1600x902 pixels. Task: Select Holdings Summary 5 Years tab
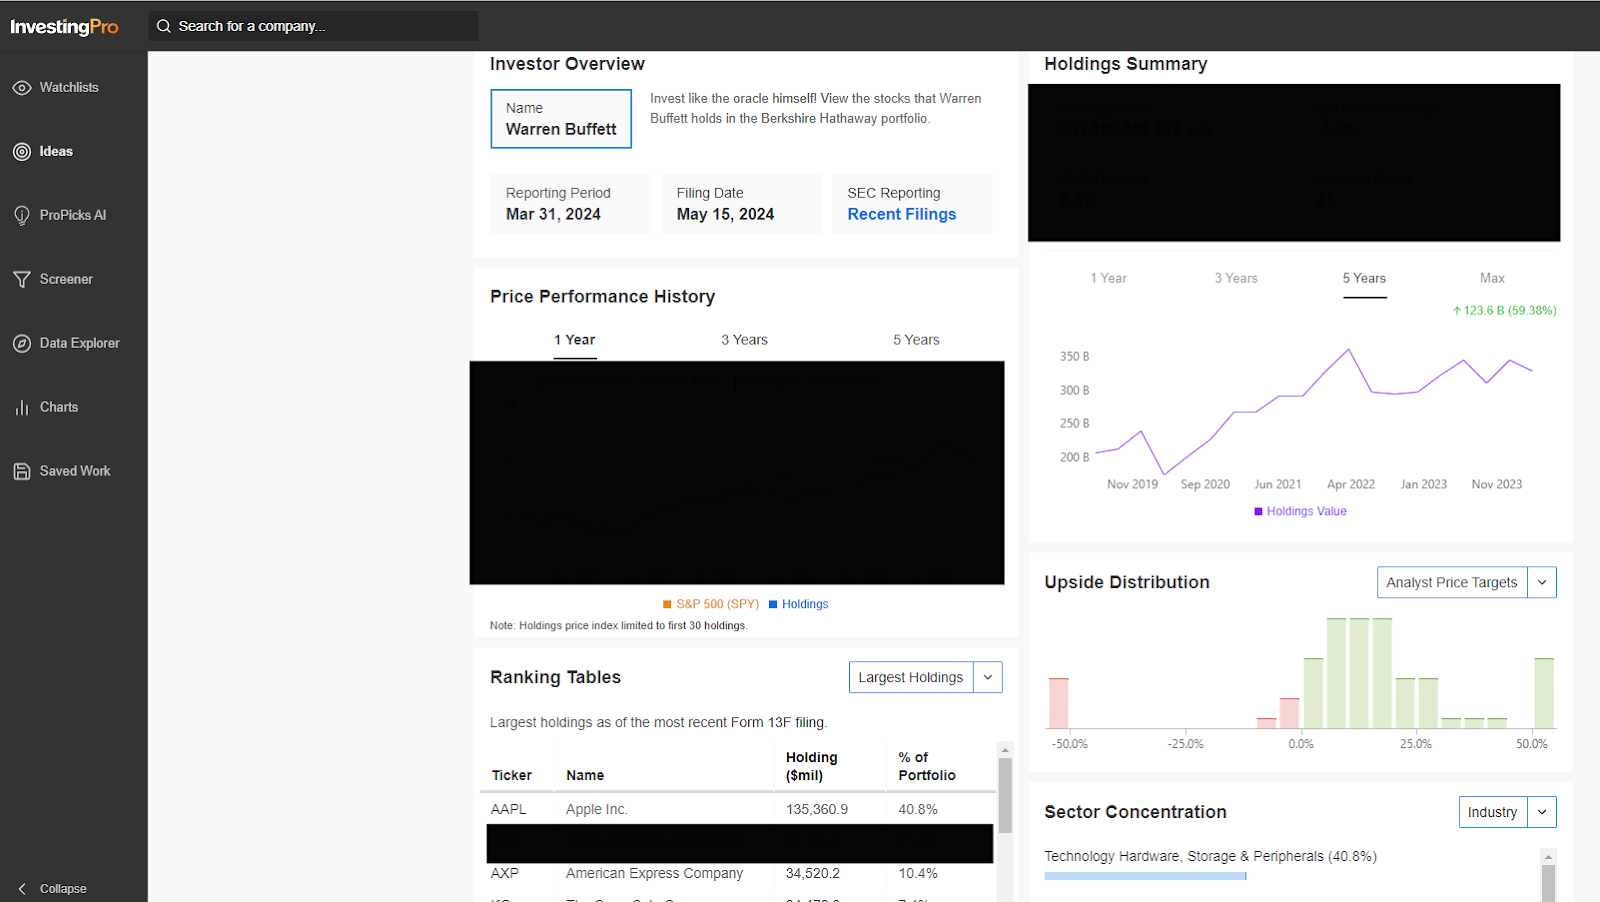[1364, 278]
